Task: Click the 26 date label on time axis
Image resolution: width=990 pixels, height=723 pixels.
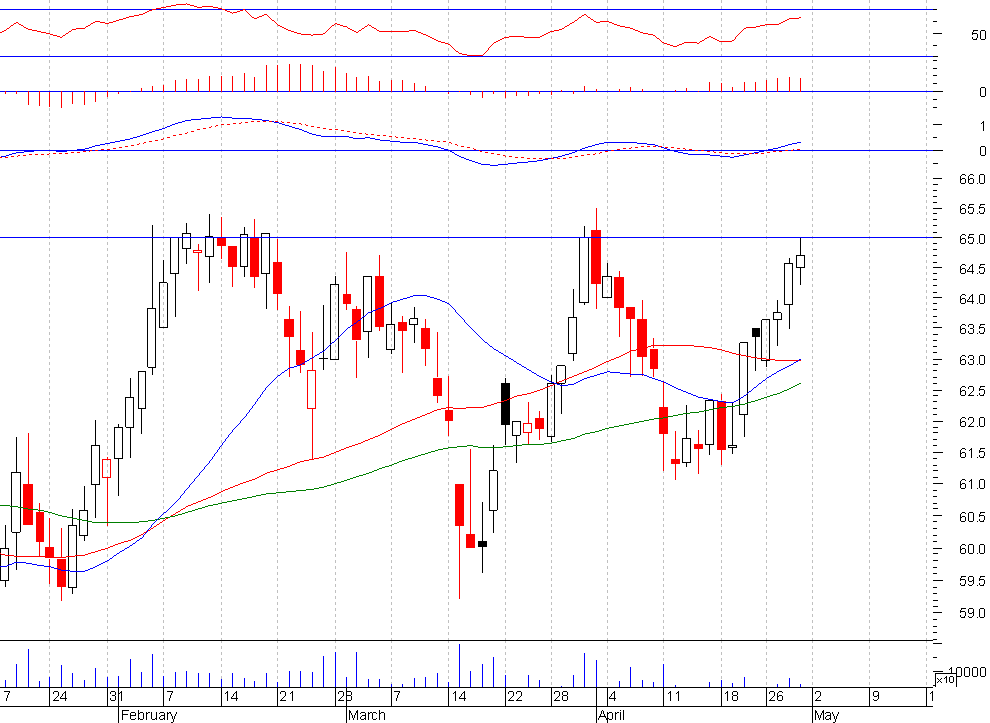Action: click(x=775, y=696)
